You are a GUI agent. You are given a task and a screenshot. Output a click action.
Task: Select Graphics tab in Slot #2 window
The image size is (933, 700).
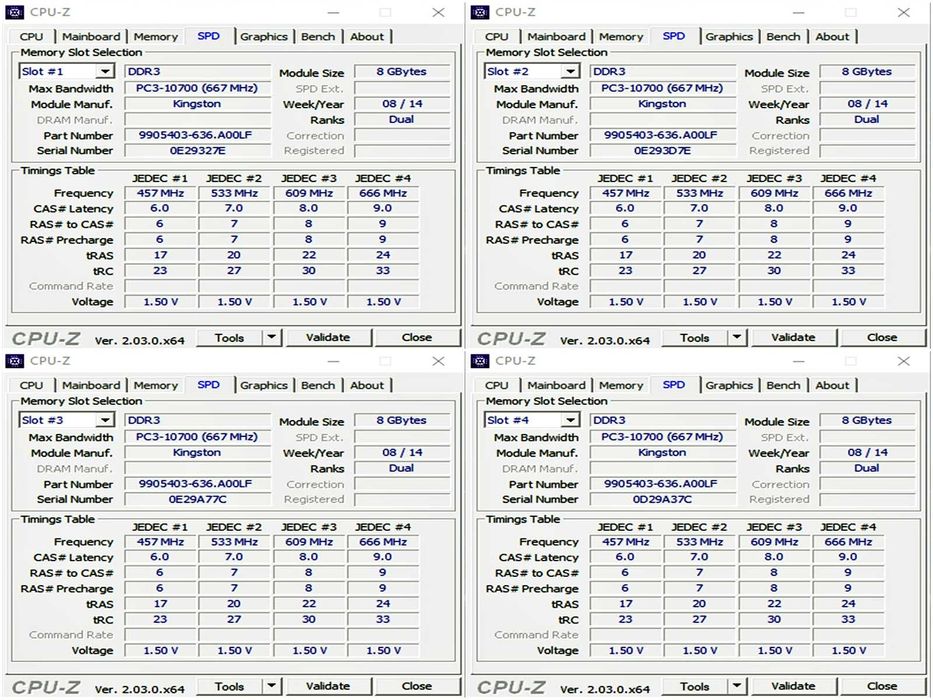[729, 36]
